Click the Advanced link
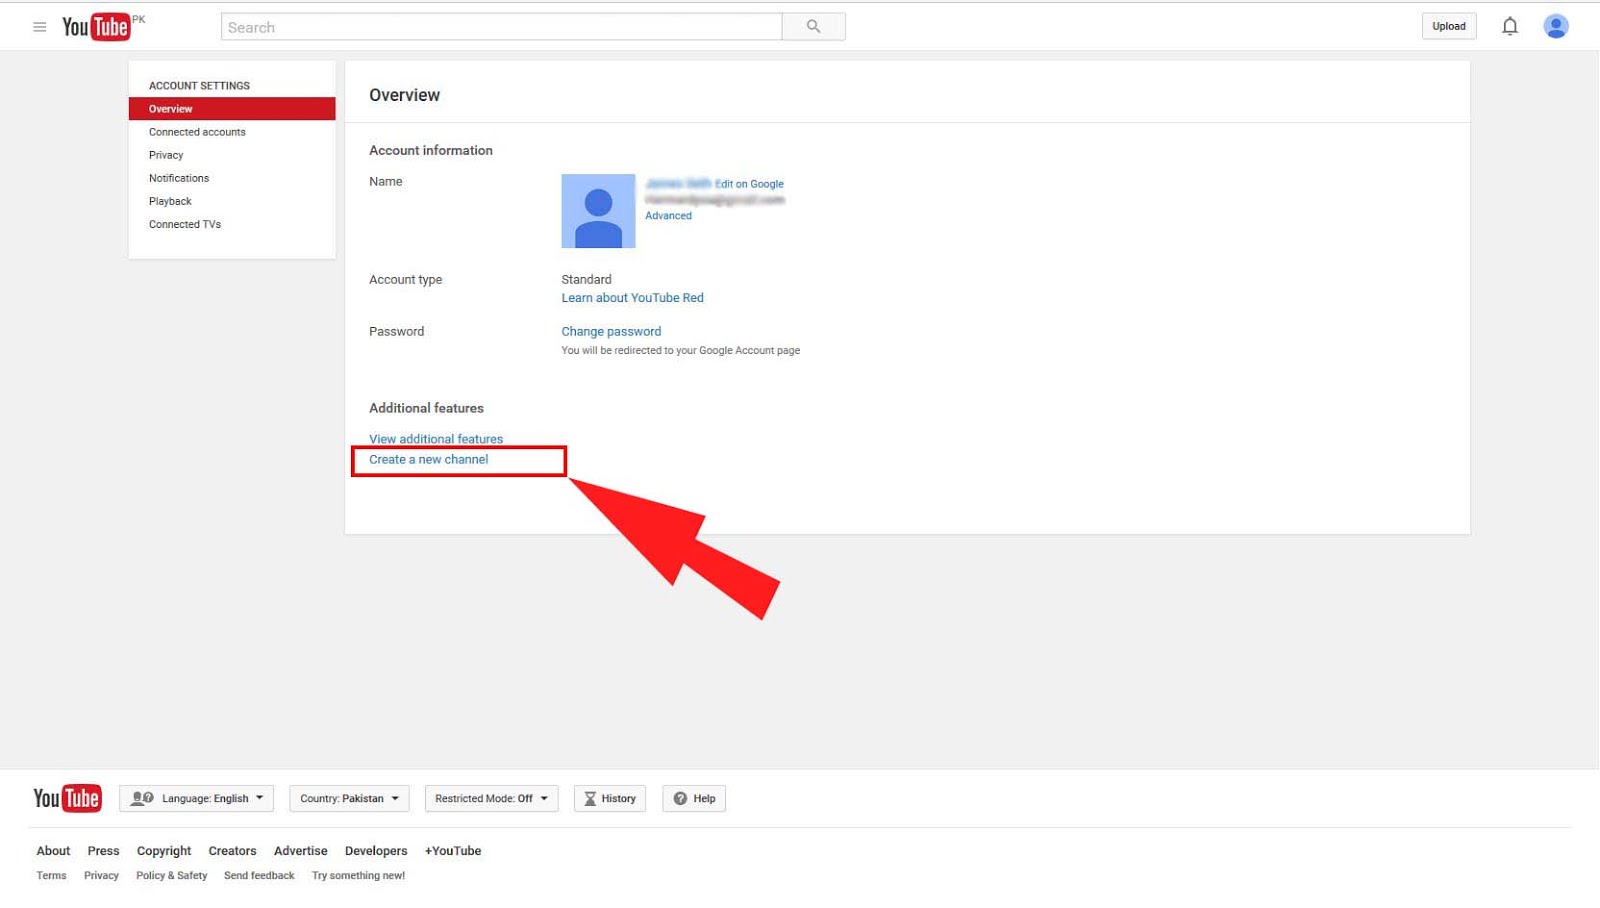Screen dimensions: 1600x908 click(x=668, y=216)
